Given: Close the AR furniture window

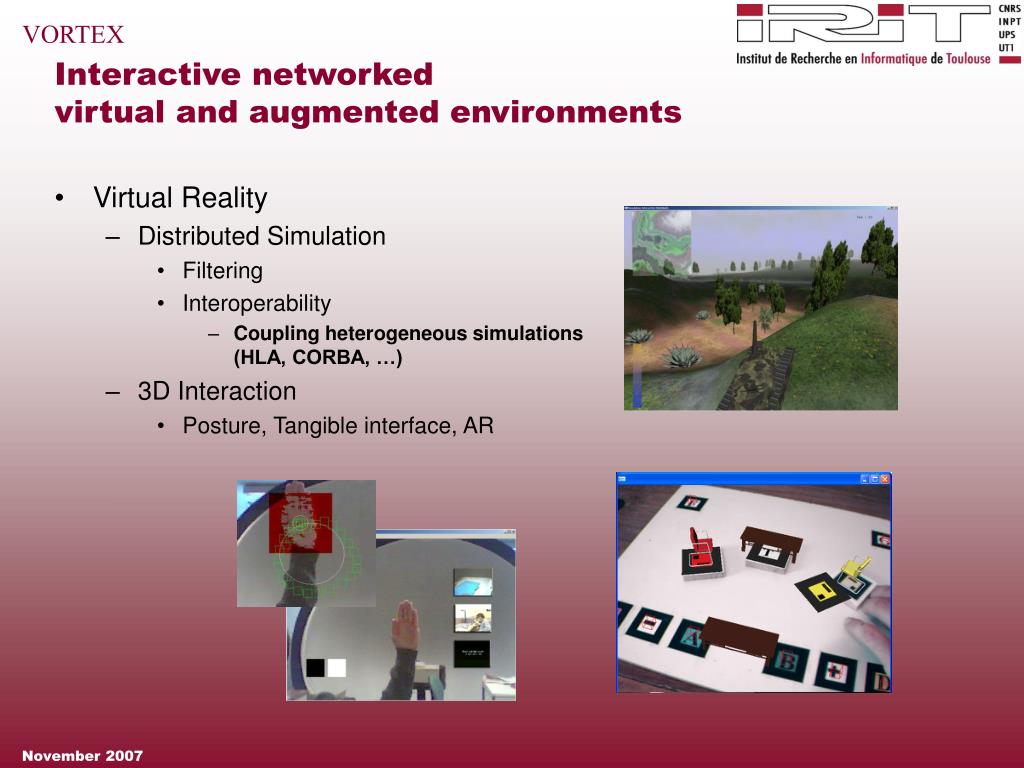Looking at the screenshot, I should (885, 479).
